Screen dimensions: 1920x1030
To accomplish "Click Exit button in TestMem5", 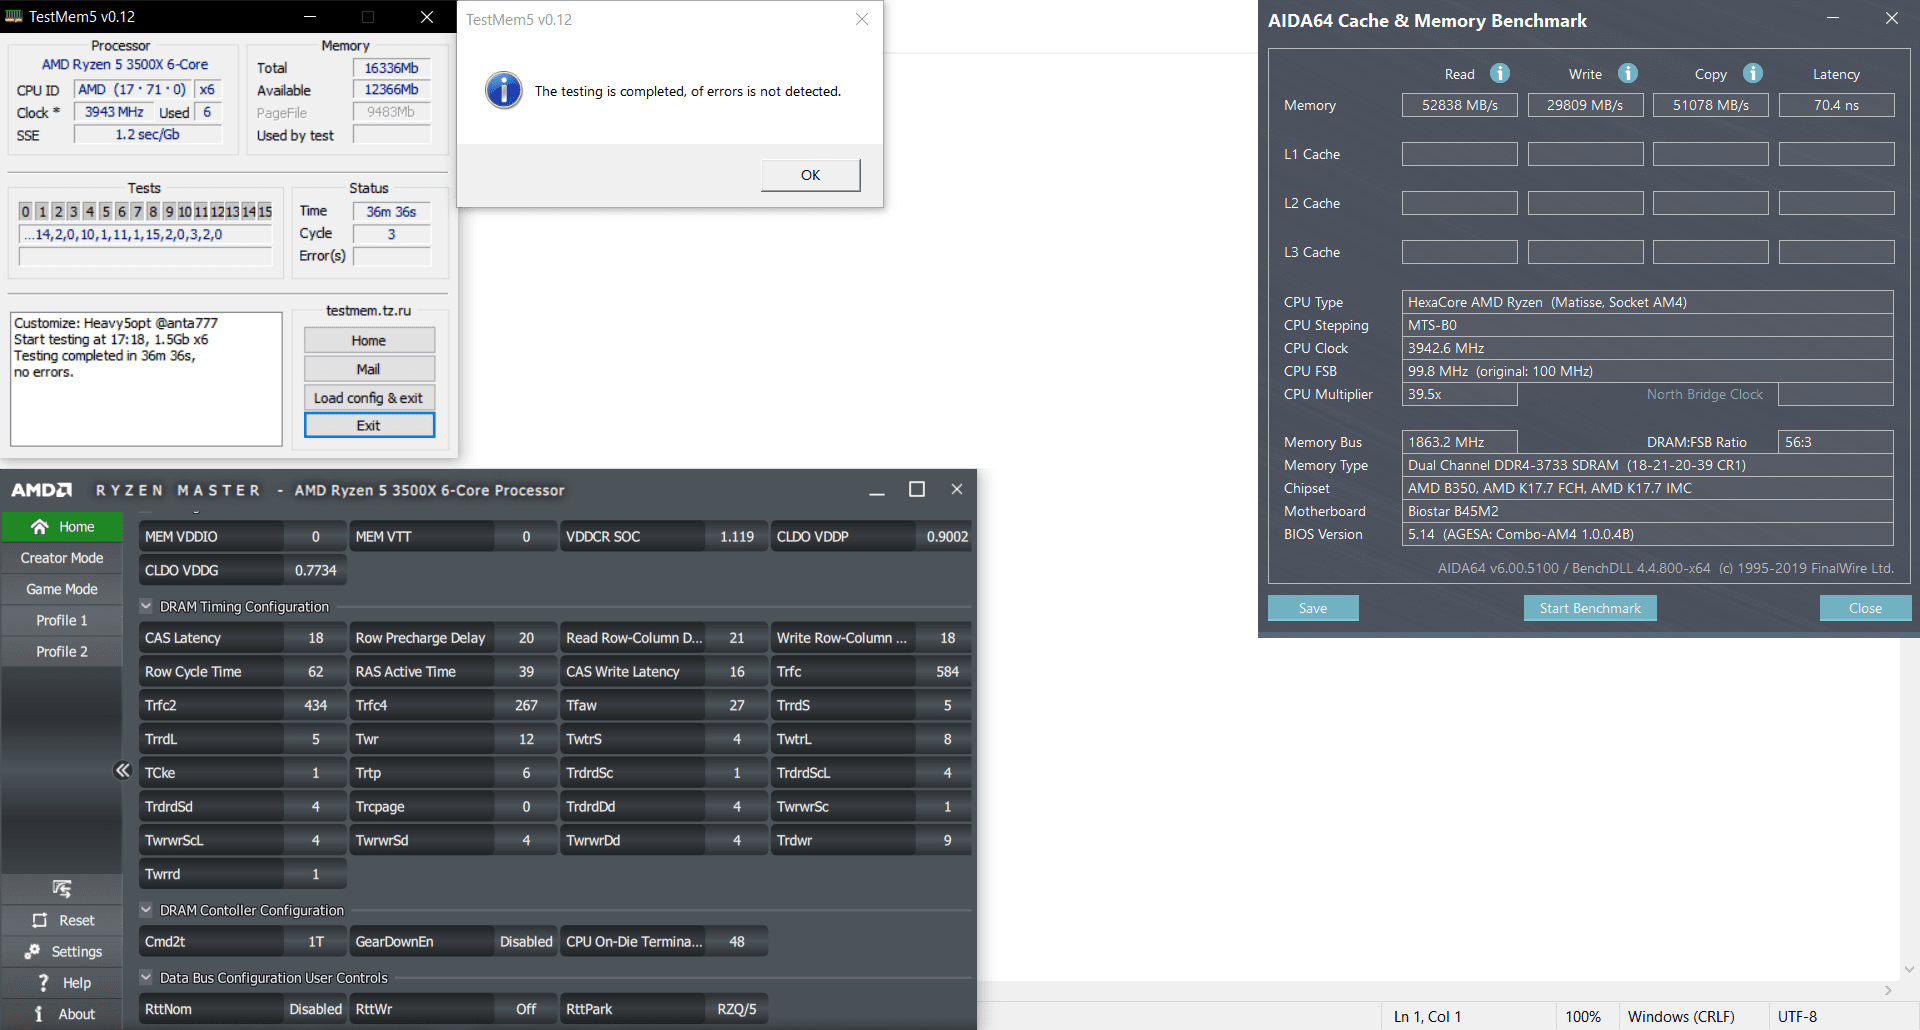I will (x=369, y=425).
